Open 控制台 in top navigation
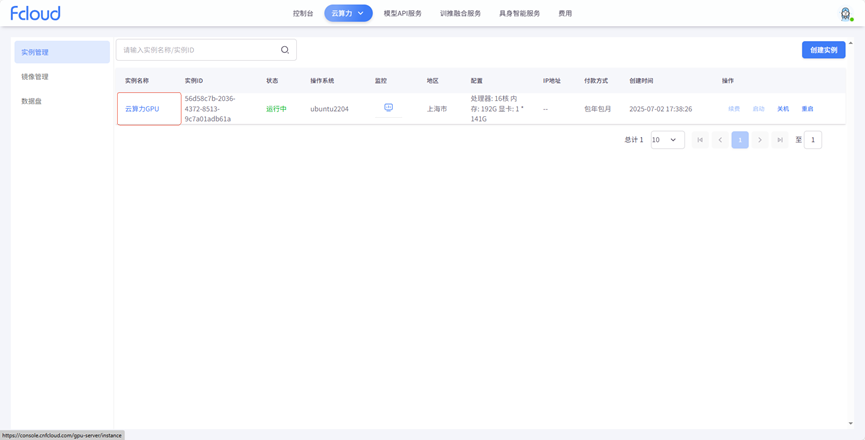 click(303, 13)
